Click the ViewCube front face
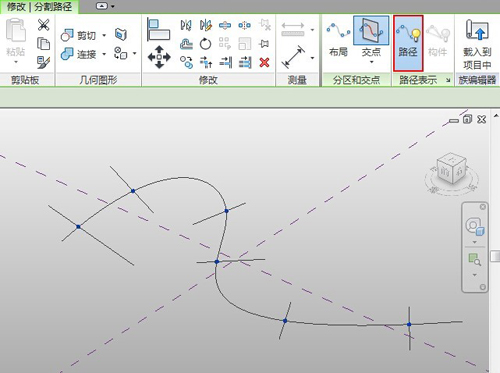This screenshot has width=500, height=373. [445, 172]
